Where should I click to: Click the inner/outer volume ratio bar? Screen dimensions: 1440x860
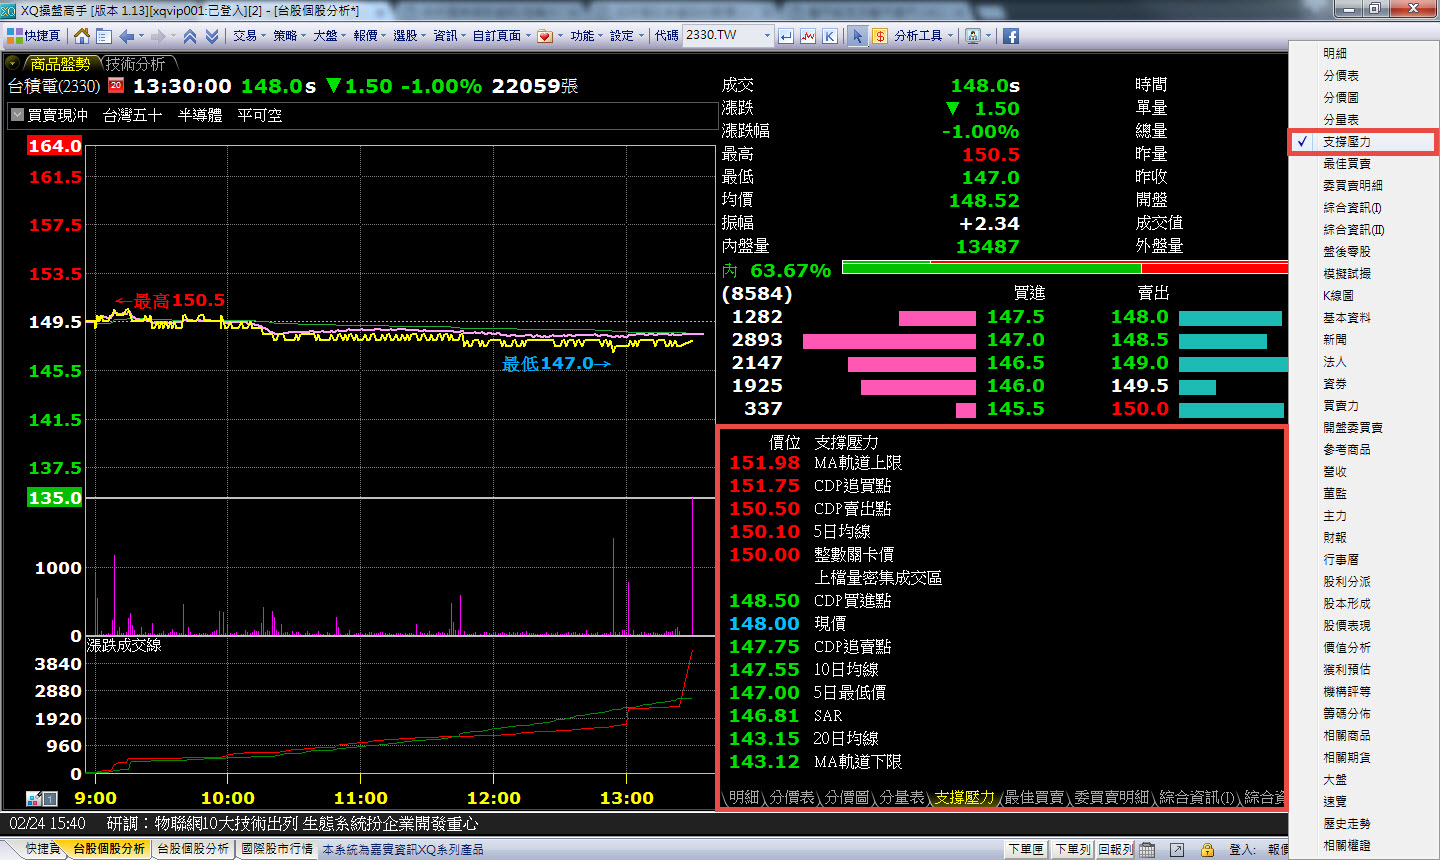click(x=1065, y=267)
